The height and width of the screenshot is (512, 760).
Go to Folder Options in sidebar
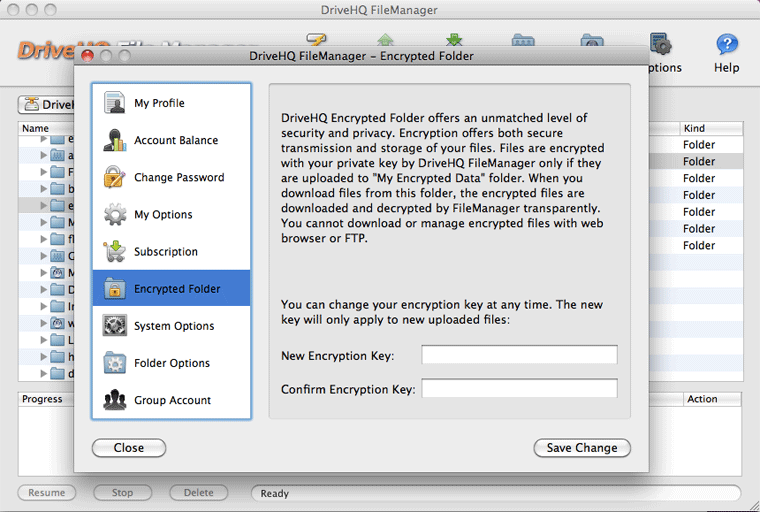(x=171, y=363)
